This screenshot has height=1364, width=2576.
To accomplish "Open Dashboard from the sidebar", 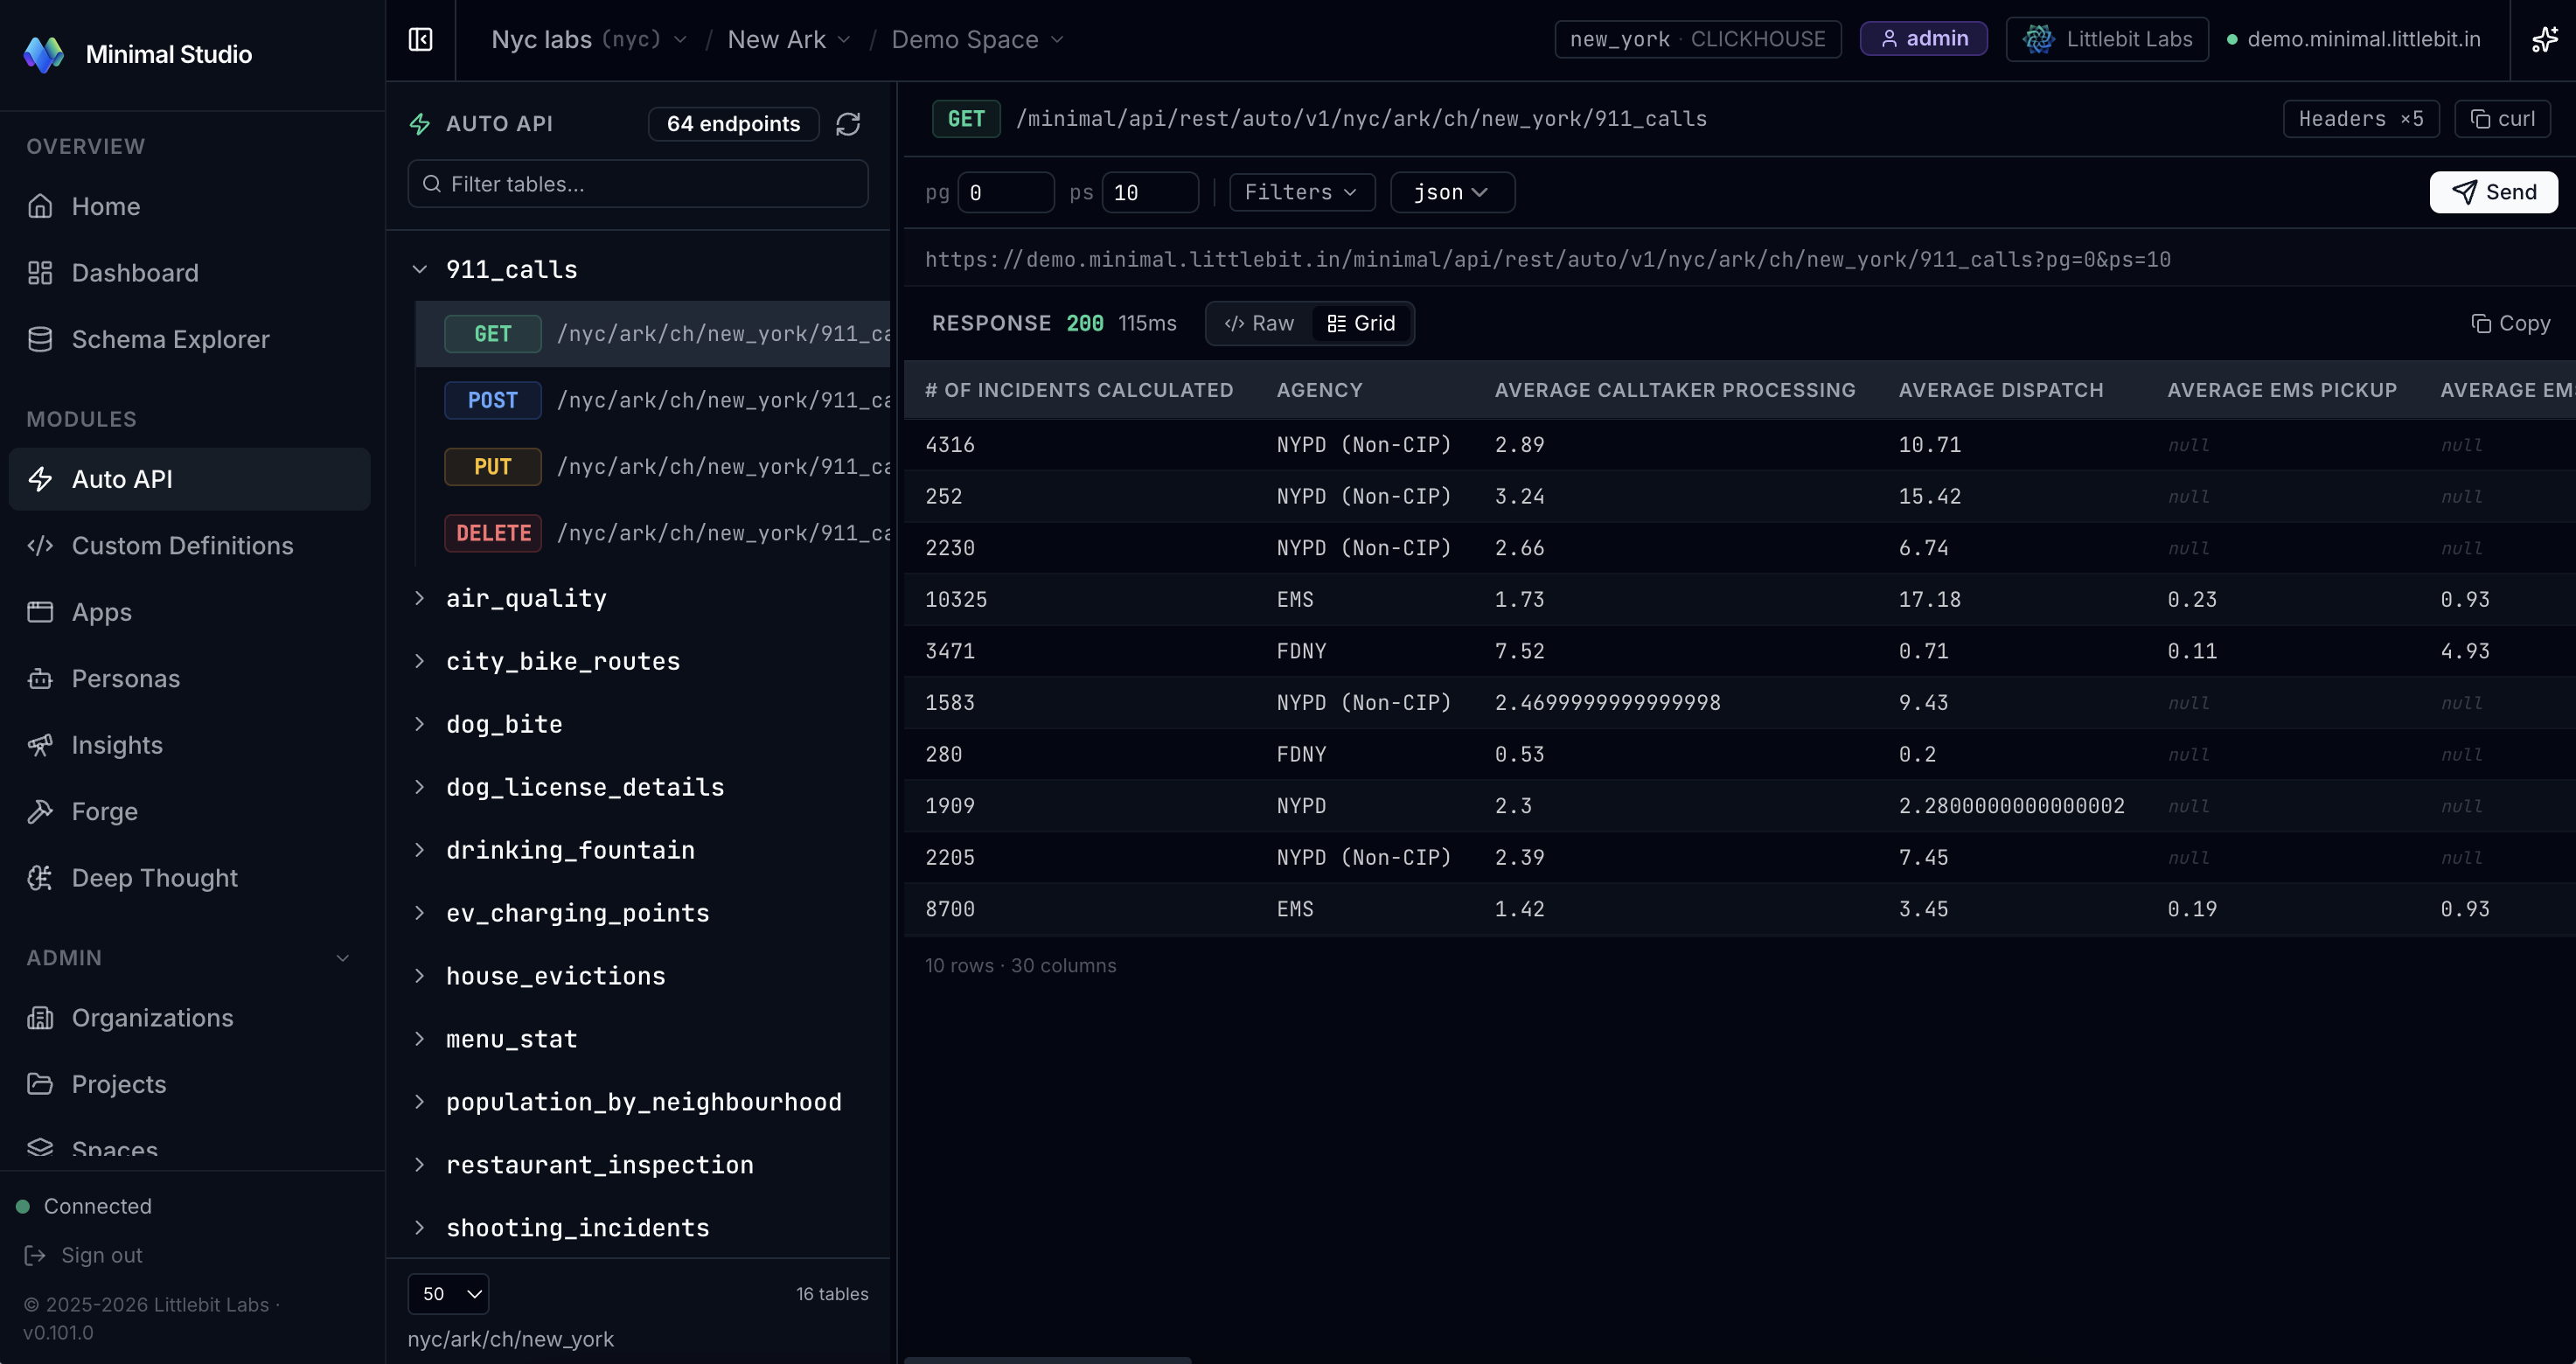I will point(135,272).
